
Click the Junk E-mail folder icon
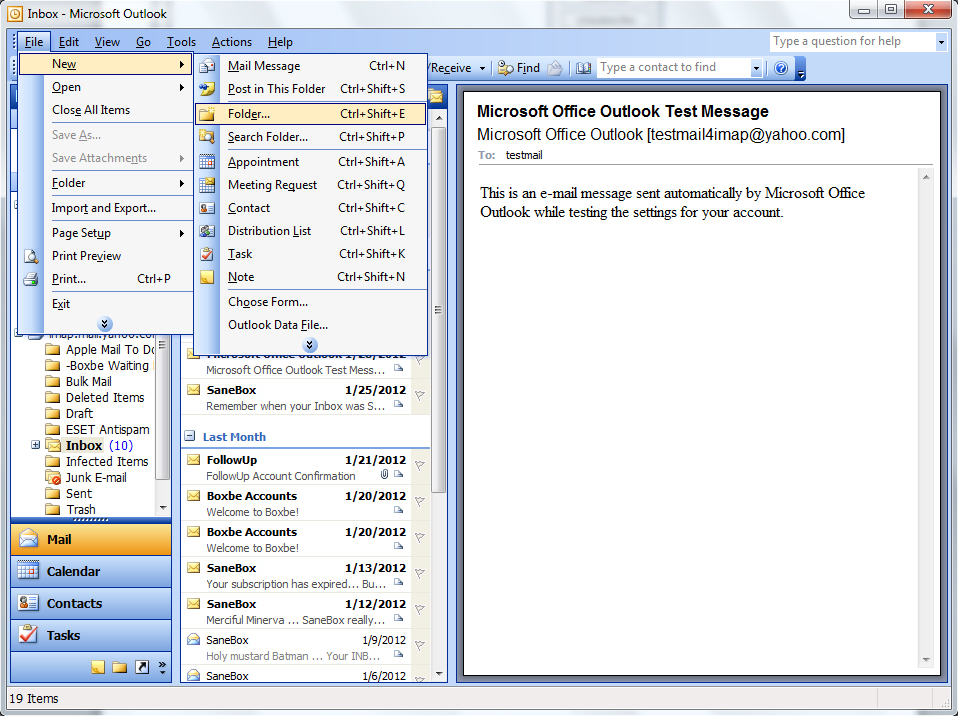(53, 478)
